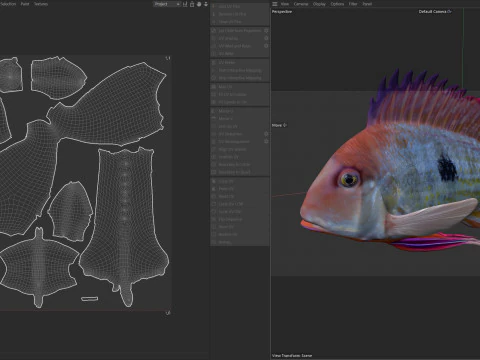This screenshot has height=360, width=480.
Task: Click the Perspective view label
Action: click(282, 12)
